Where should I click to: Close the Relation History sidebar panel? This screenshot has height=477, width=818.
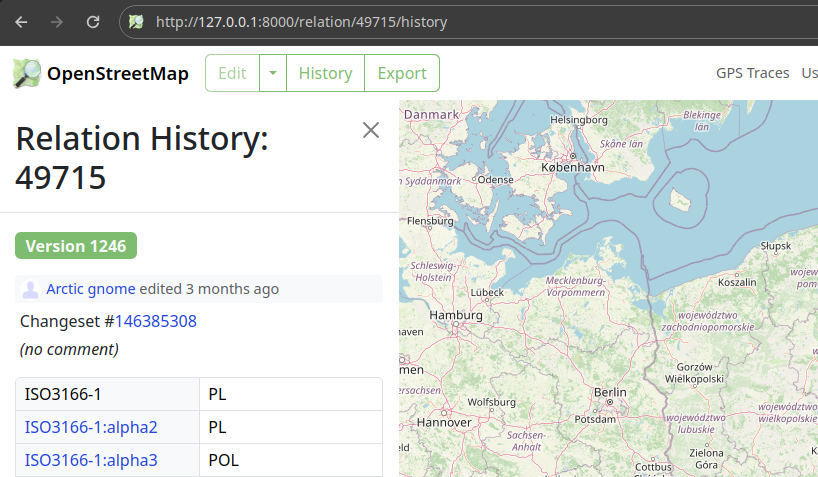click(371, 130)
